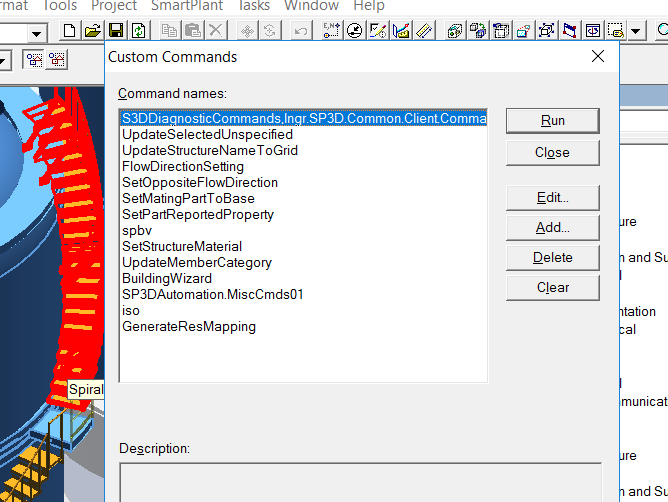Click the Add... button
The width and height of the screenshot is (668, 502).
click(553, 228)
